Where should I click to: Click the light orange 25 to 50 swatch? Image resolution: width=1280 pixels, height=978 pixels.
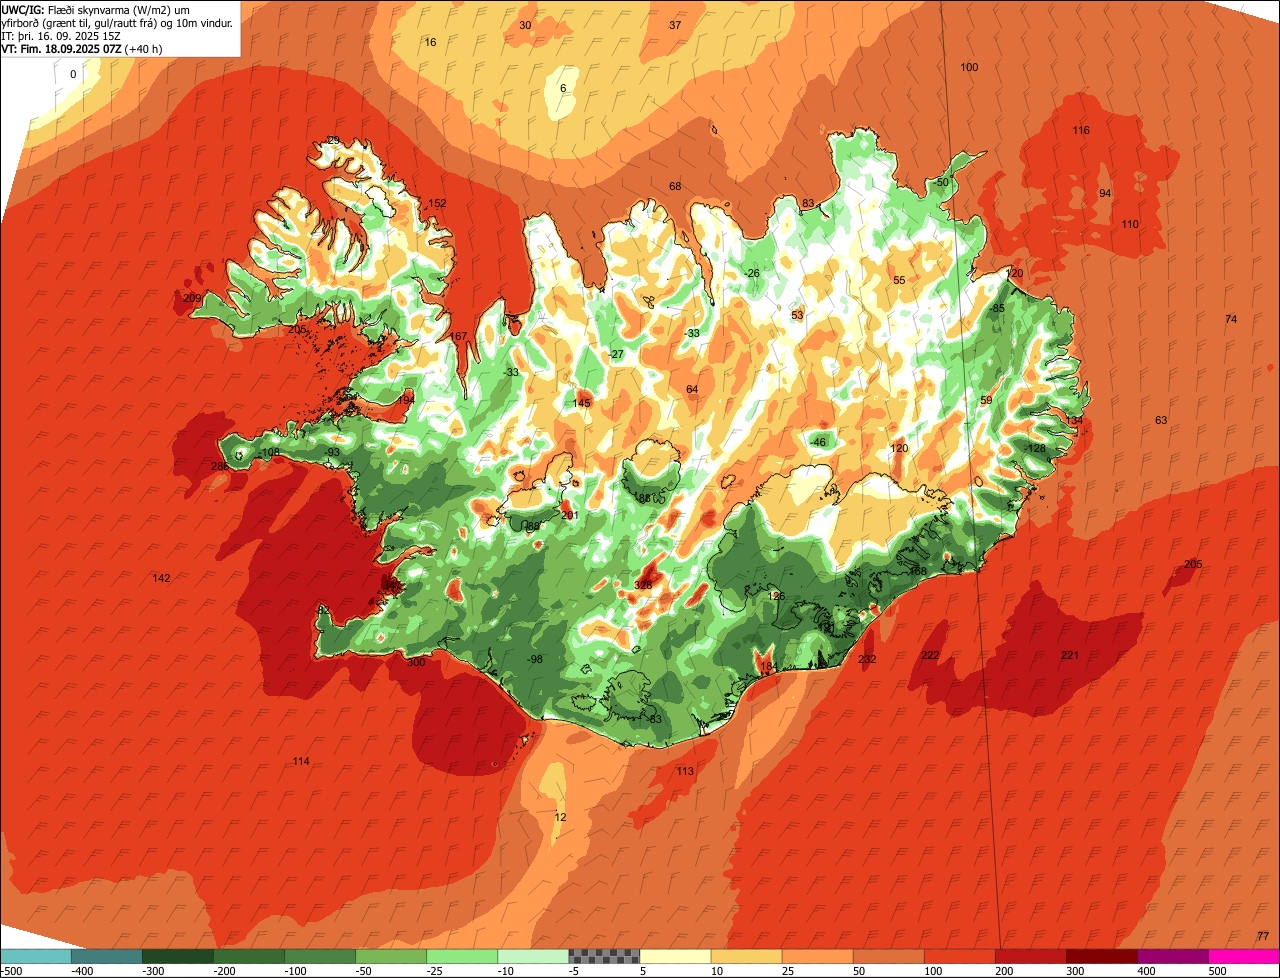coord(817,956)
